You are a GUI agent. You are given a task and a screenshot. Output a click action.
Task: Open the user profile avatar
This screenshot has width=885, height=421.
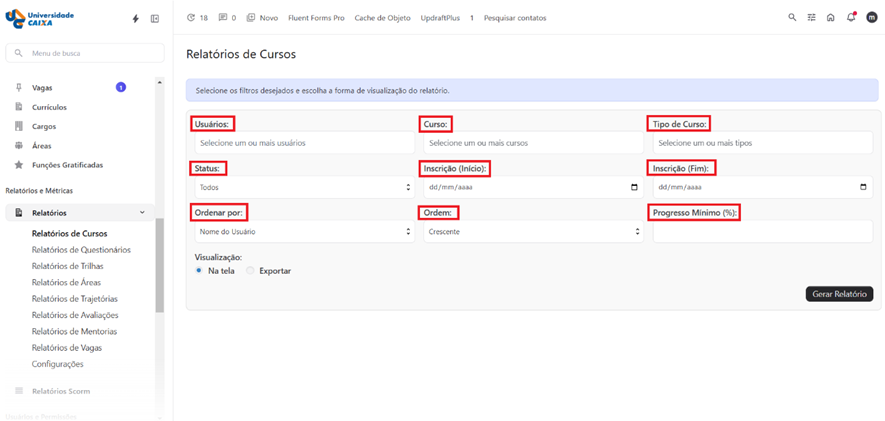pyautogui.click(x=871, y=18)
